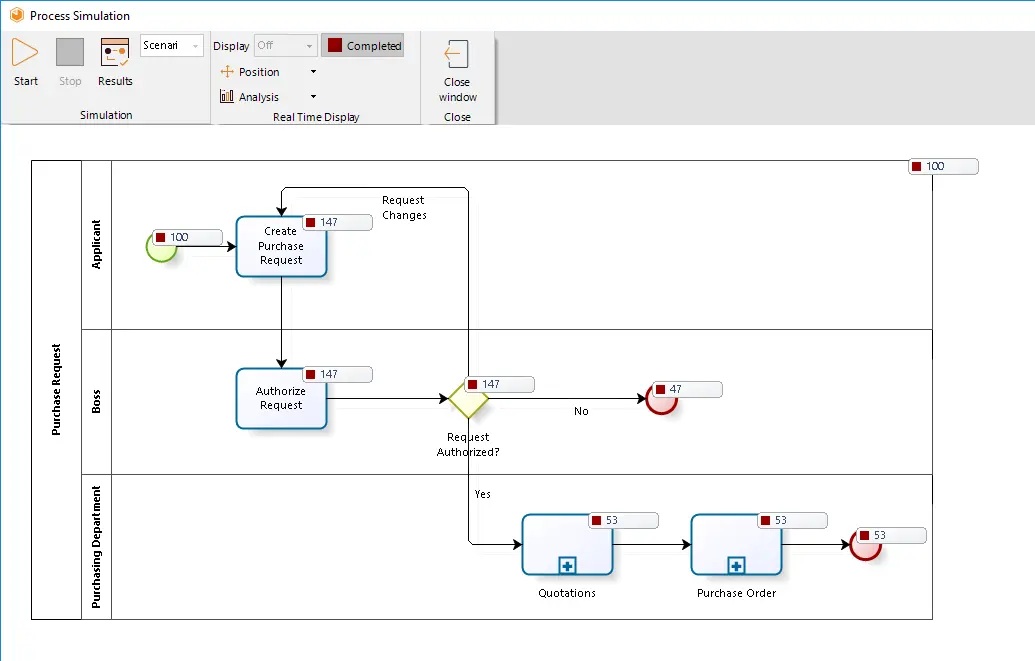Click the 147 counter on the gateway
The width and height of the screenshot is (1035, 661).
click(x=500, y=384)
